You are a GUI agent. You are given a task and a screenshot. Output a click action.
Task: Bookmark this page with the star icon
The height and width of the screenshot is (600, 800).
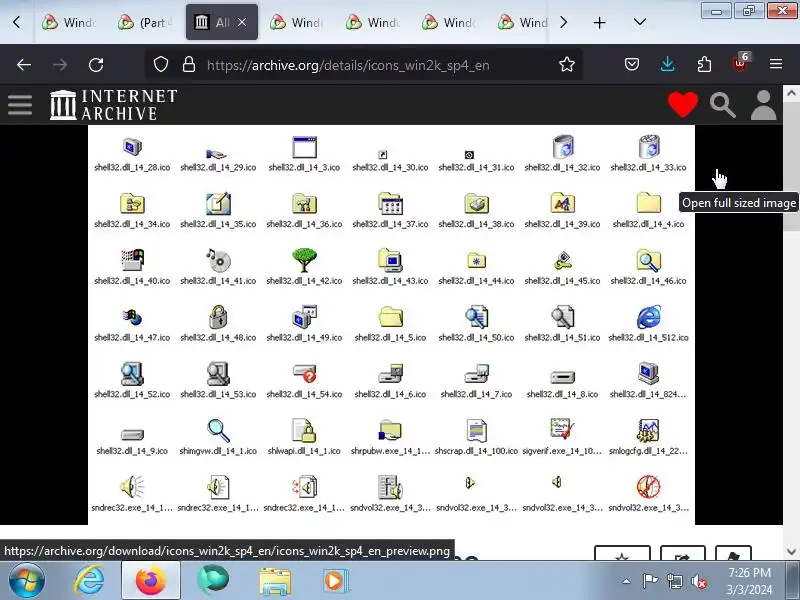pyautogui.click(x=566, y=65)
